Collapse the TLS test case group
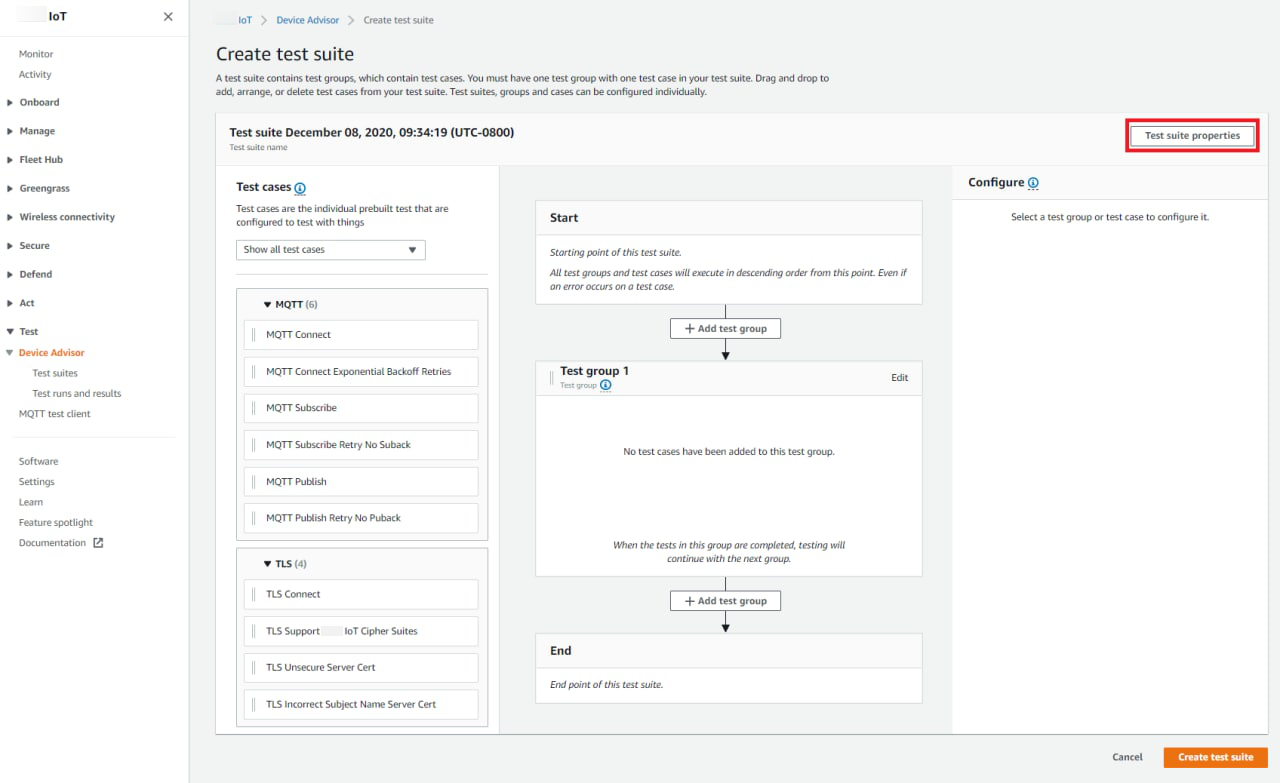The height and width of the screenshot is (783, 1280). [268, 564]
